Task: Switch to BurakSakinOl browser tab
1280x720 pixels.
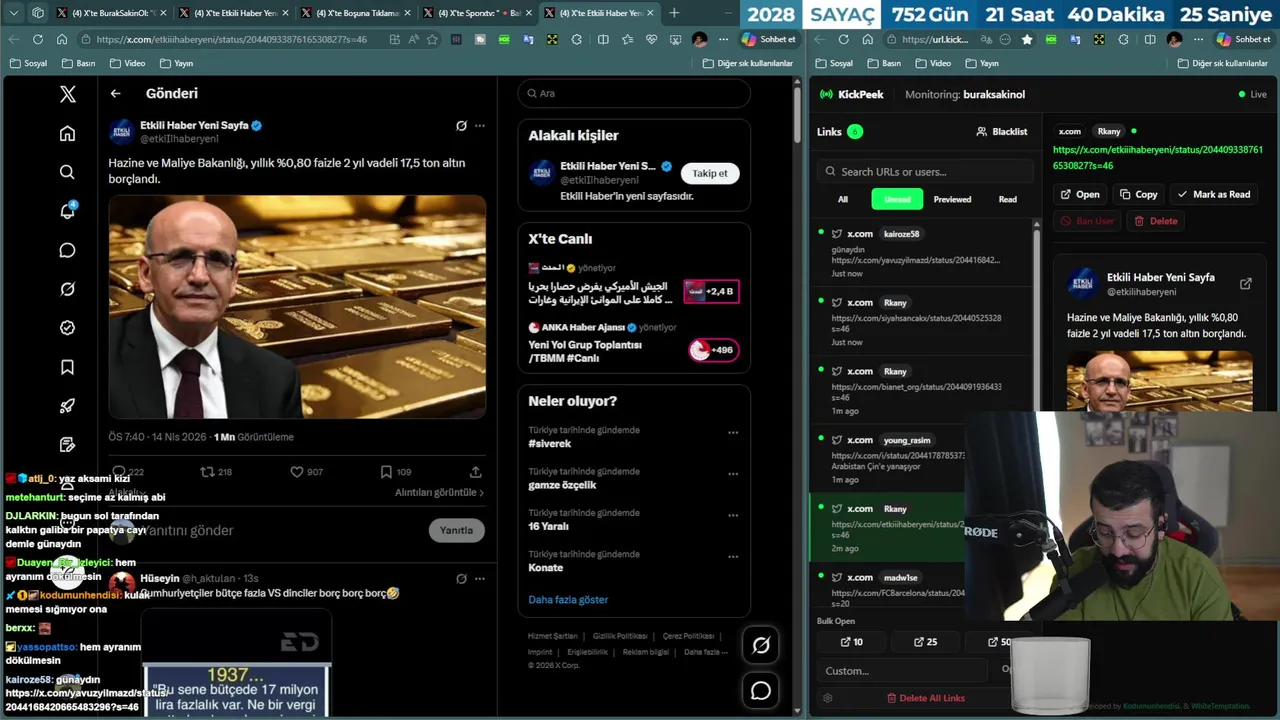Action: click(x=113, y=13)
